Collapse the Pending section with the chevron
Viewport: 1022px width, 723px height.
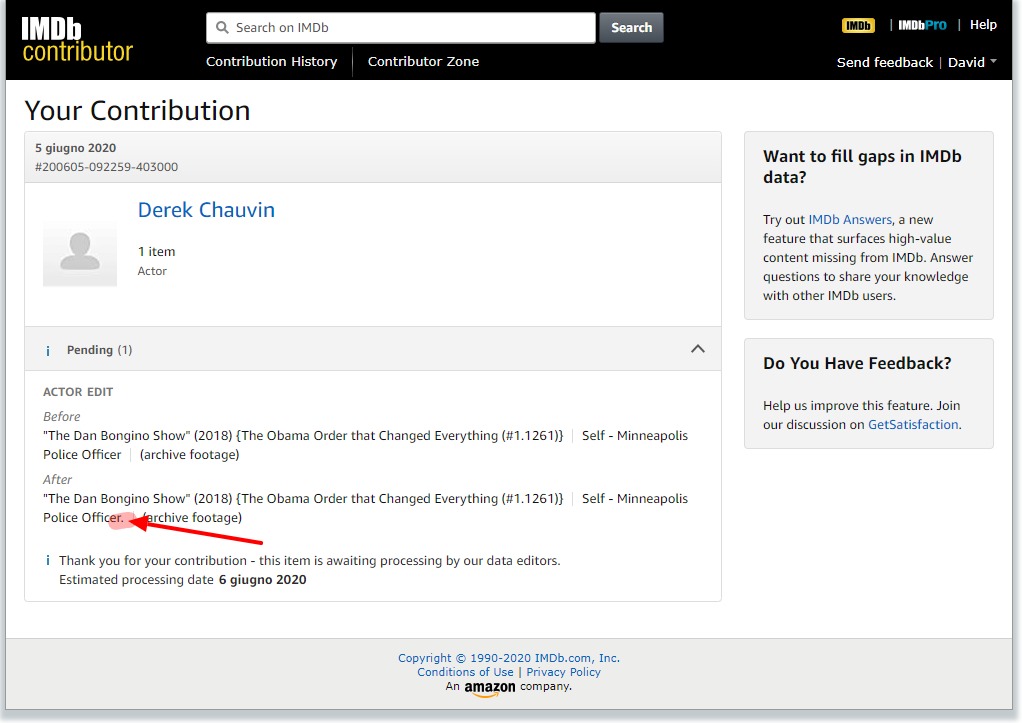click(x=697, y=349)
